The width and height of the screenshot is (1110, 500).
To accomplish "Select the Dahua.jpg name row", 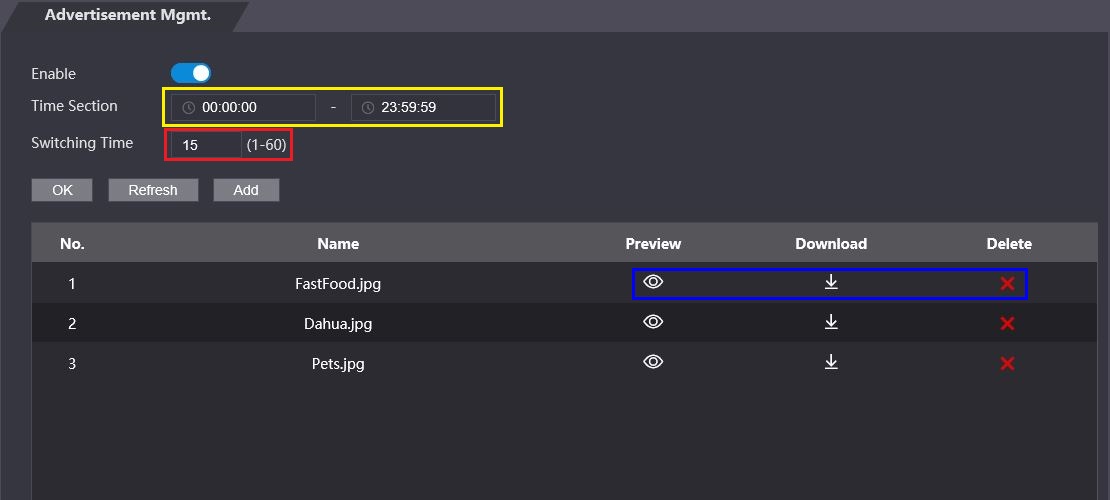I will (x=338, y=323).
